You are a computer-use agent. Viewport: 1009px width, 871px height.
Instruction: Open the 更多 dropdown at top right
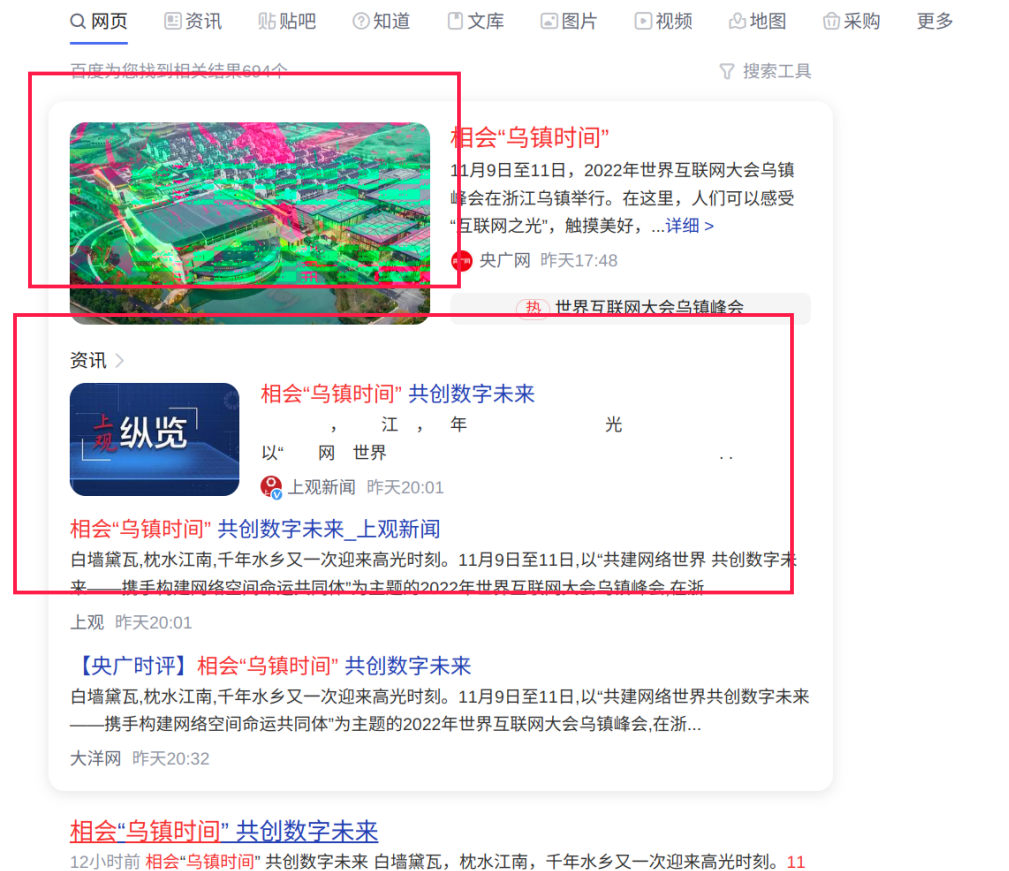tap(932, 21)
